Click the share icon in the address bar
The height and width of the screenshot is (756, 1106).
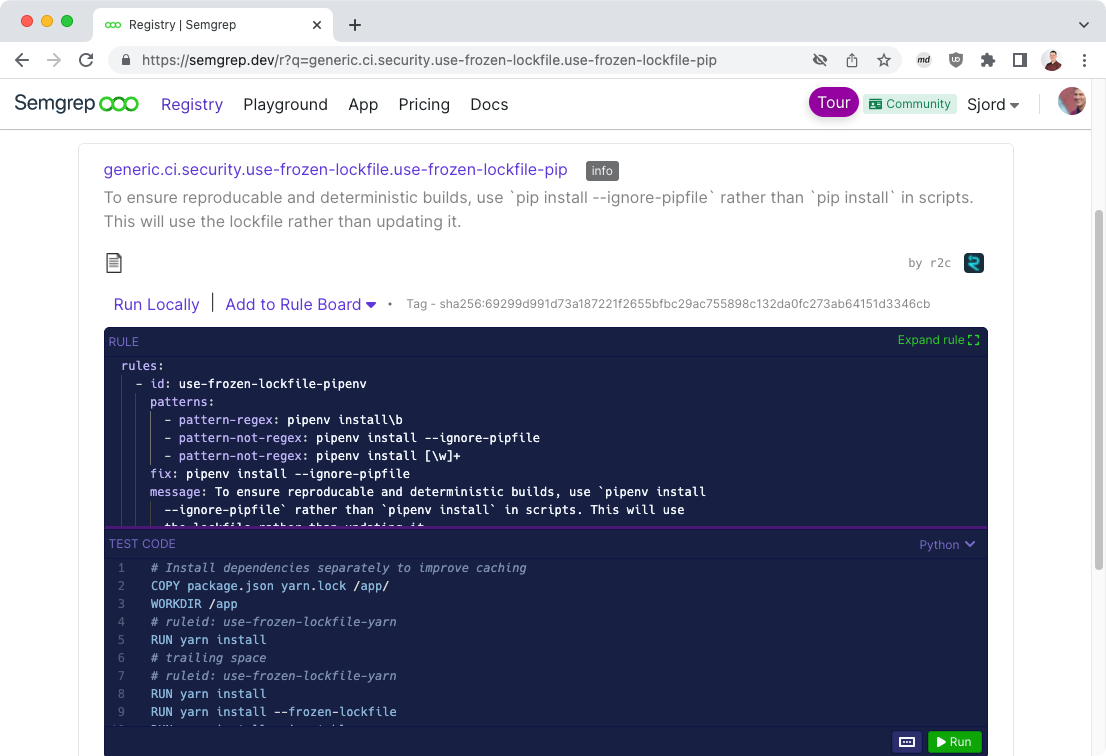point(852,59)
